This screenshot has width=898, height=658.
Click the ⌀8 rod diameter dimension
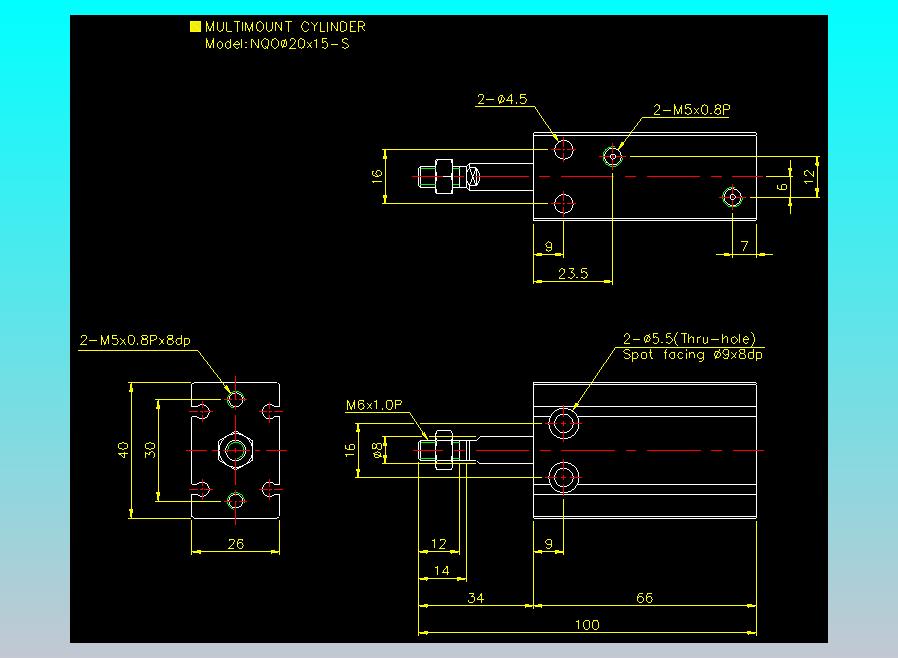point(377,450)
